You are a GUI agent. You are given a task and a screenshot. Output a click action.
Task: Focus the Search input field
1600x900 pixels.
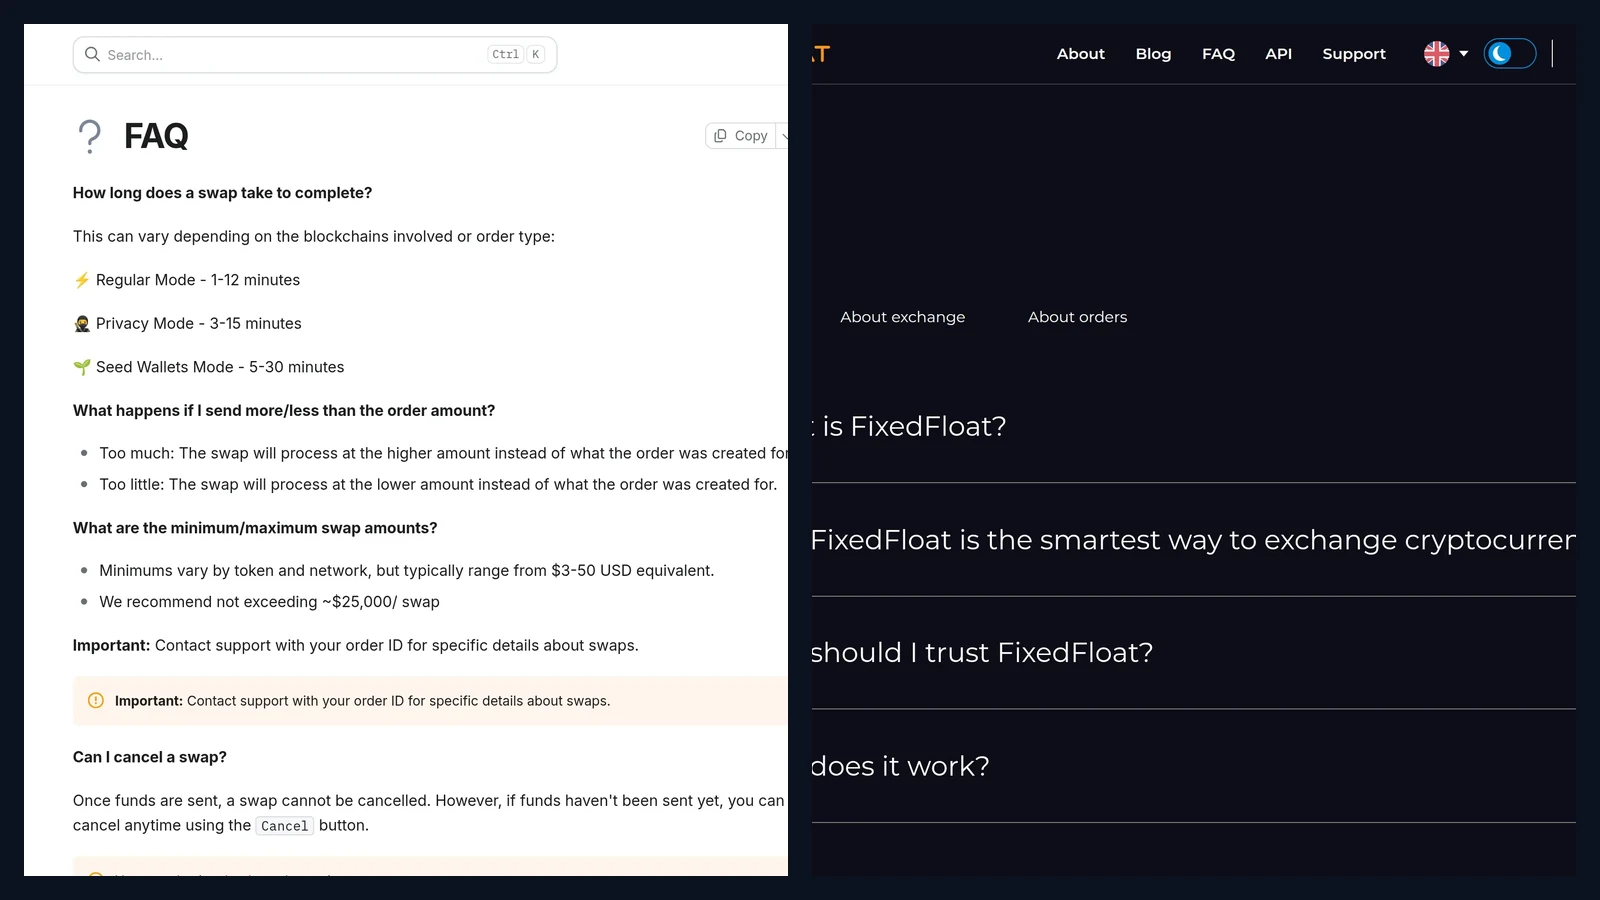[315, 55]
